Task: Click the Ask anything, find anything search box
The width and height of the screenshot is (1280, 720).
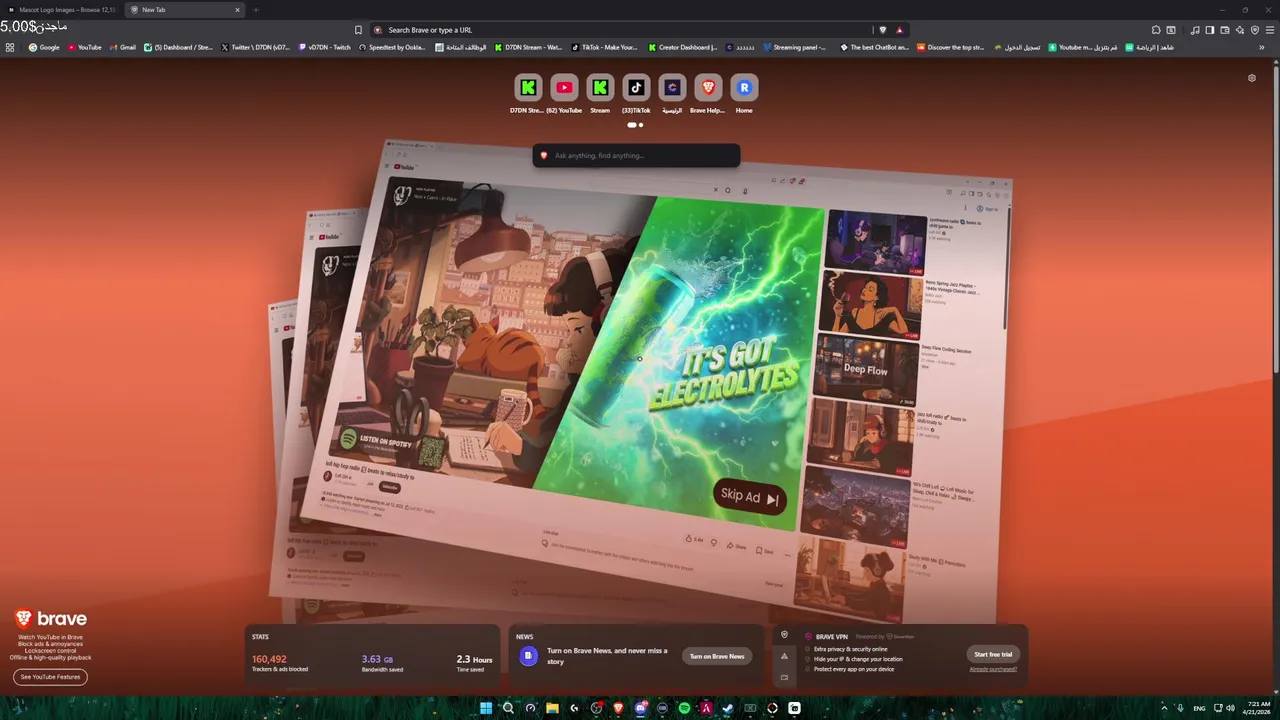Action: [636, 155]
